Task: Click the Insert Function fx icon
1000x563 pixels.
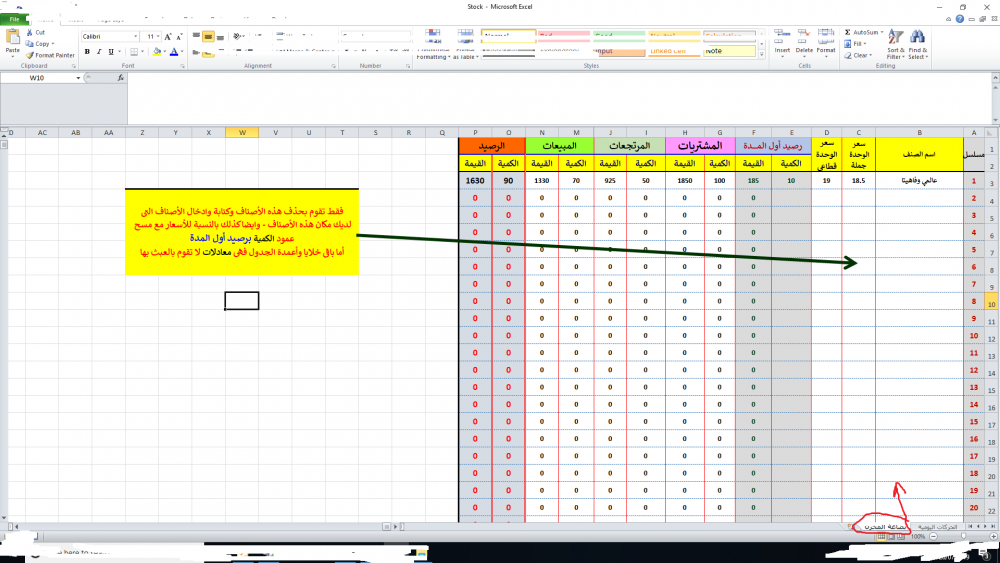Action: tap(121, 78)
